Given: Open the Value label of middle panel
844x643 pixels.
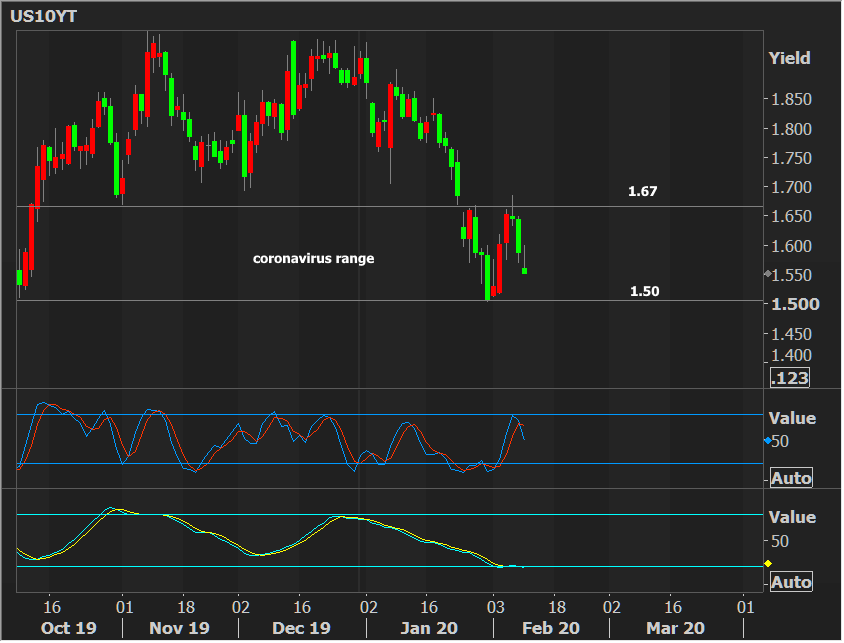Looking at the screenshot, I should pyautogui.click(x=791, y=418).
